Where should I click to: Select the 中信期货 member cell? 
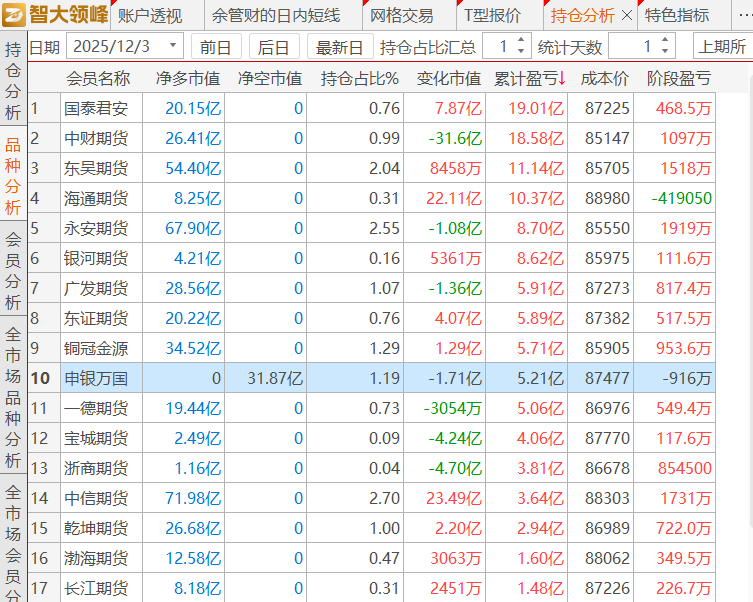click(x=101, y=498)
